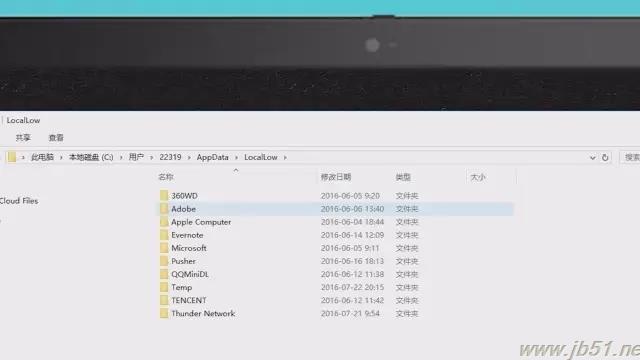The image size is (640, 360).
Task: Click the Evernote folder icon
Action: [x=164, y=235]
